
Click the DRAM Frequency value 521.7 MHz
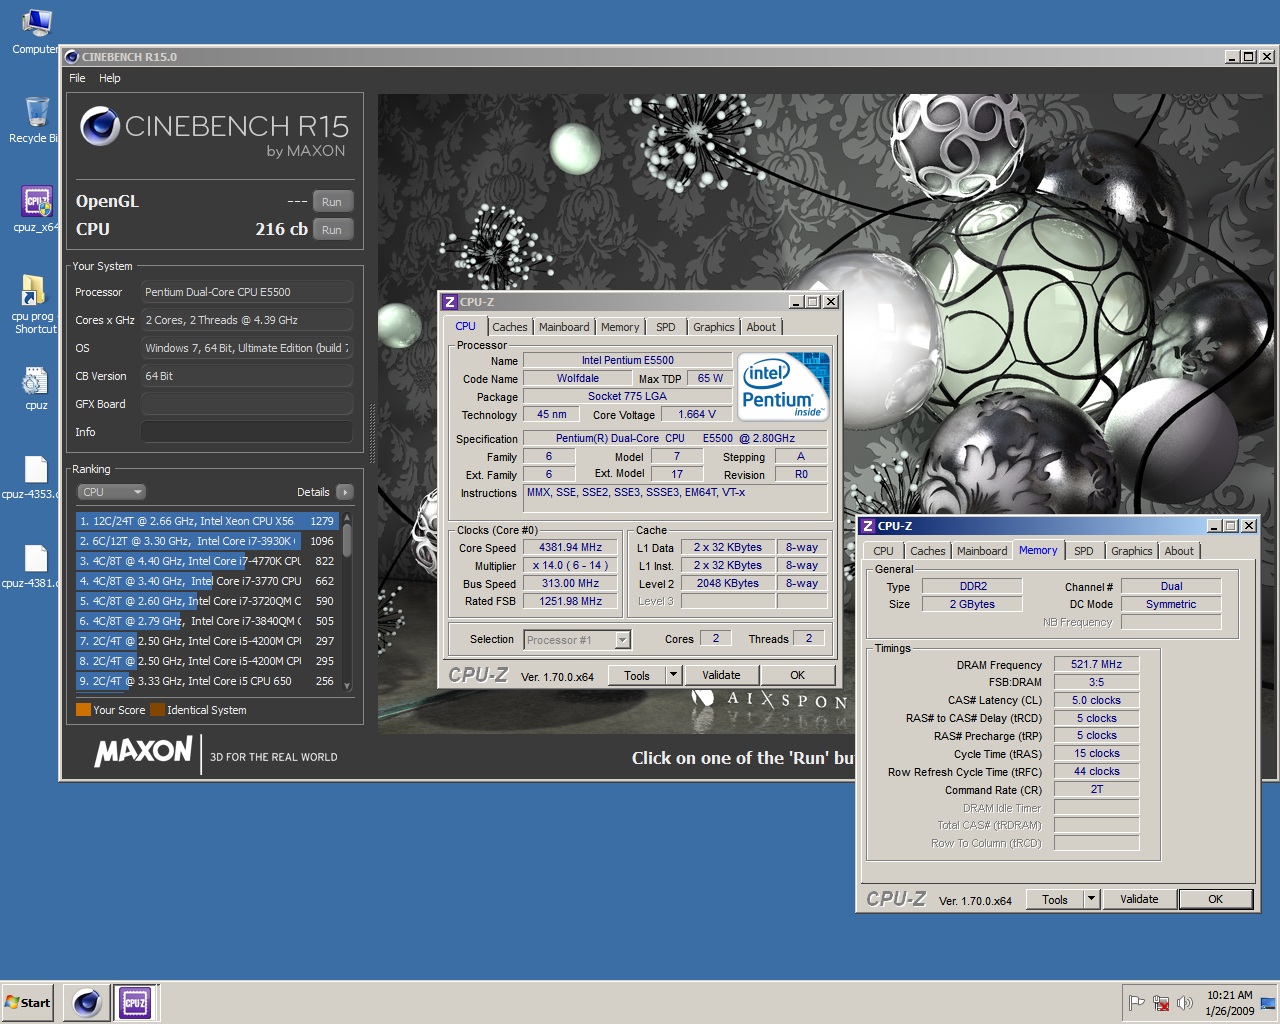(1096, 665)
